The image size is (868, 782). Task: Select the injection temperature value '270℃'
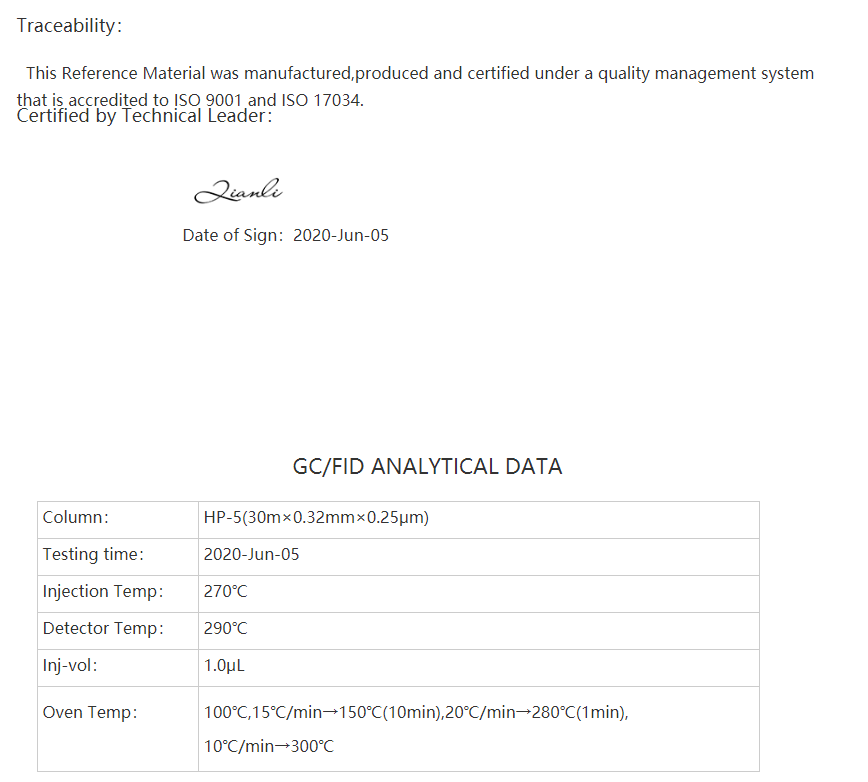click(x=225, y=592)
